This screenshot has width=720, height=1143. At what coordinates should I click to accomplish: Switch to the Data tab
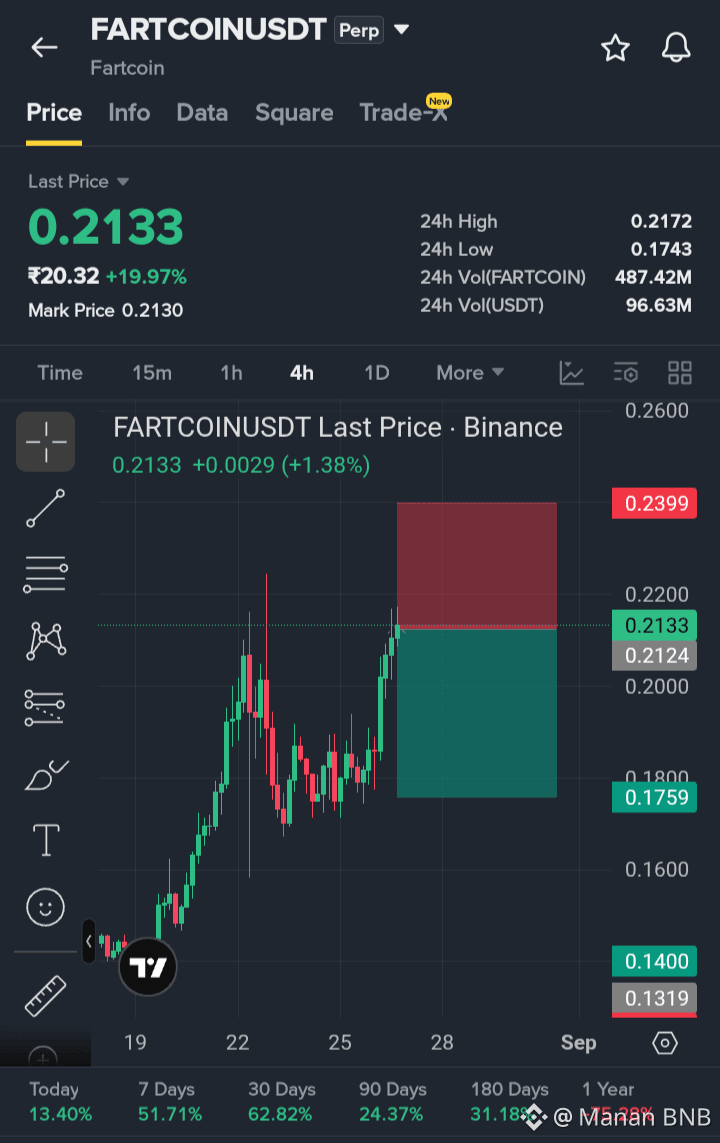202,113
